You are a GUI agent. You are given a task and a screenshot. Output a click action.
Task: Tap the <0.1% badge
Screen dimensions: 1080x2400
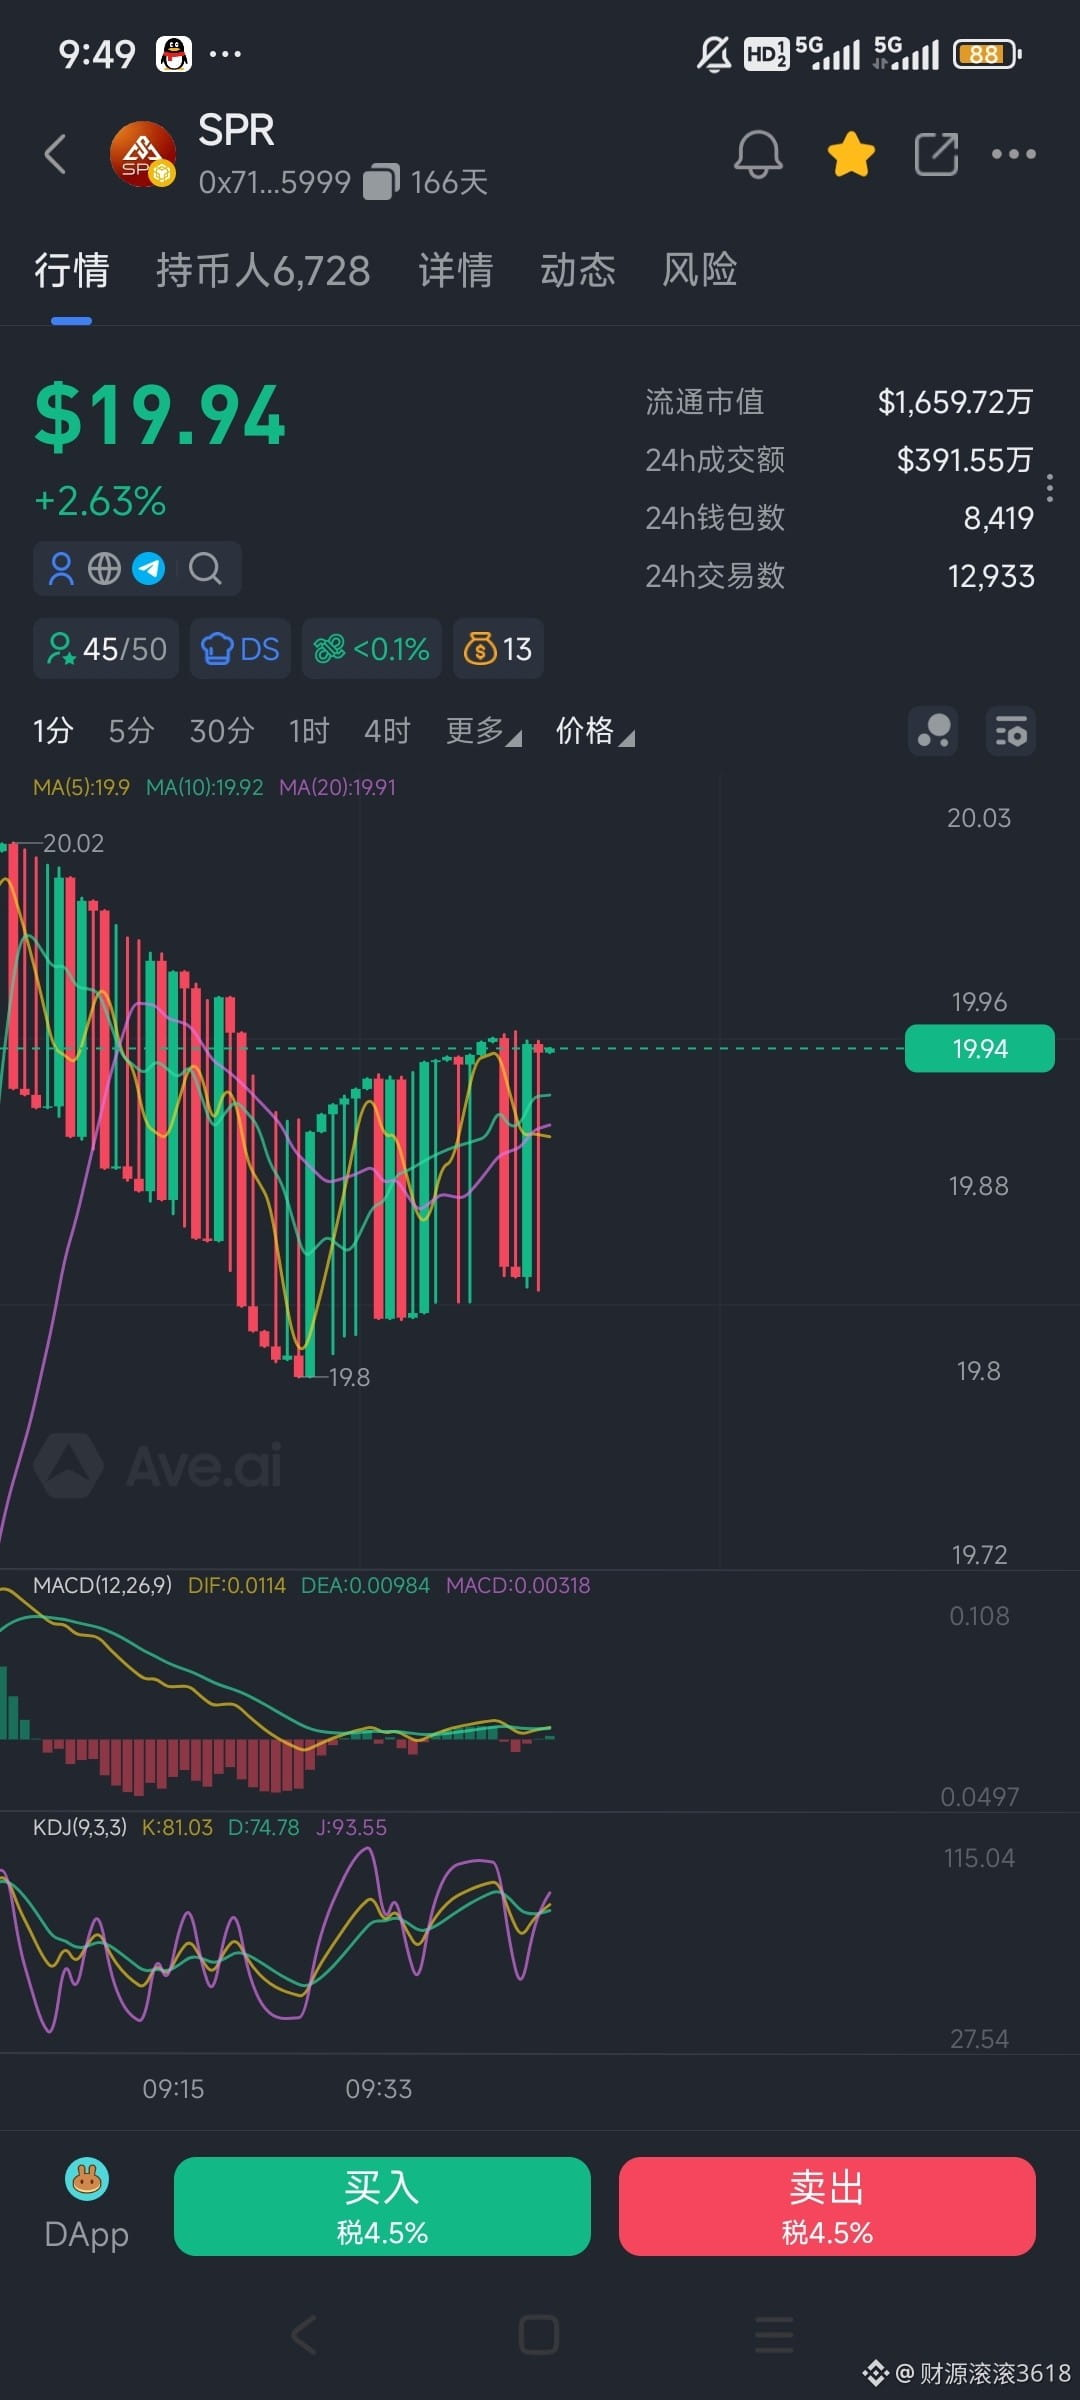coord(371,649)
